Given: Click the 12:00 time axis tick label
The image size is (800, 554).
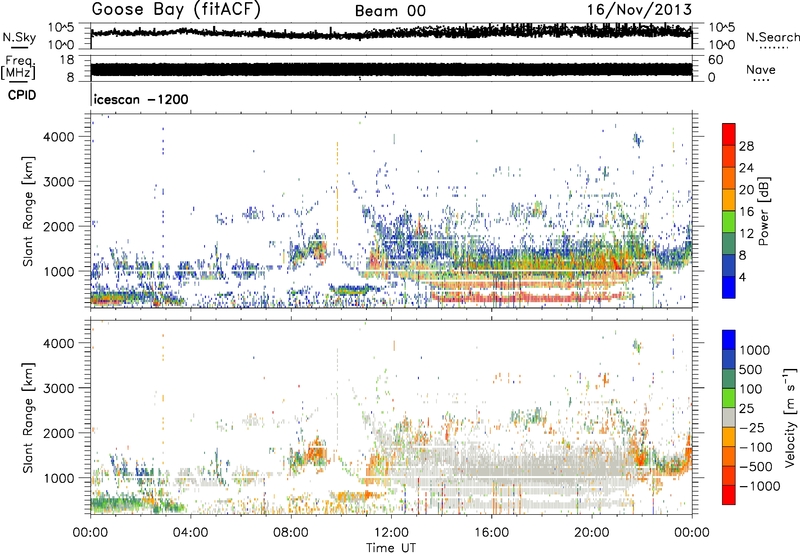Looking at the screenshot, I should tap(391, 533).
